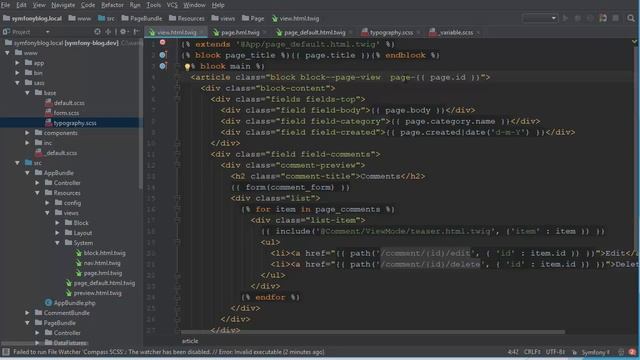
Task: Click the Search Everywhere magnifier icon
Action: pyautogui.click(x=631, y=18)
